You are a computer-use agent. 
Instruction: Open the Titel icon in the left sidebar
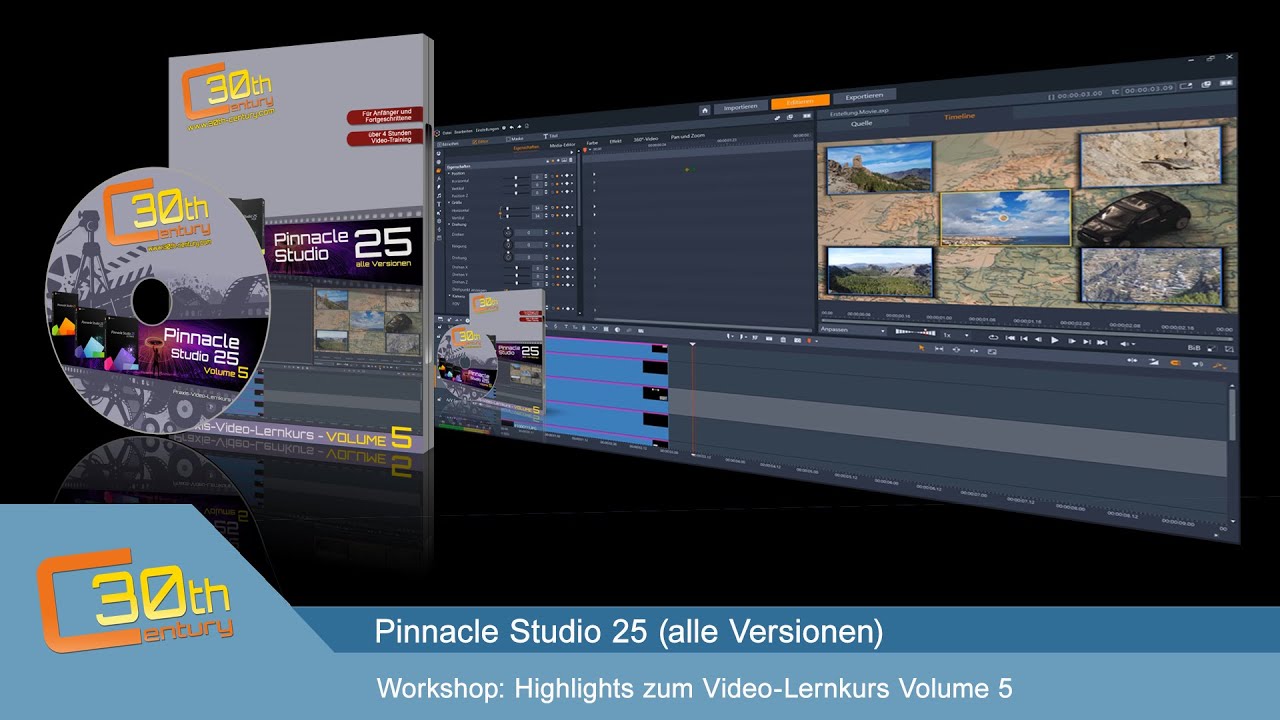(439, 204)
